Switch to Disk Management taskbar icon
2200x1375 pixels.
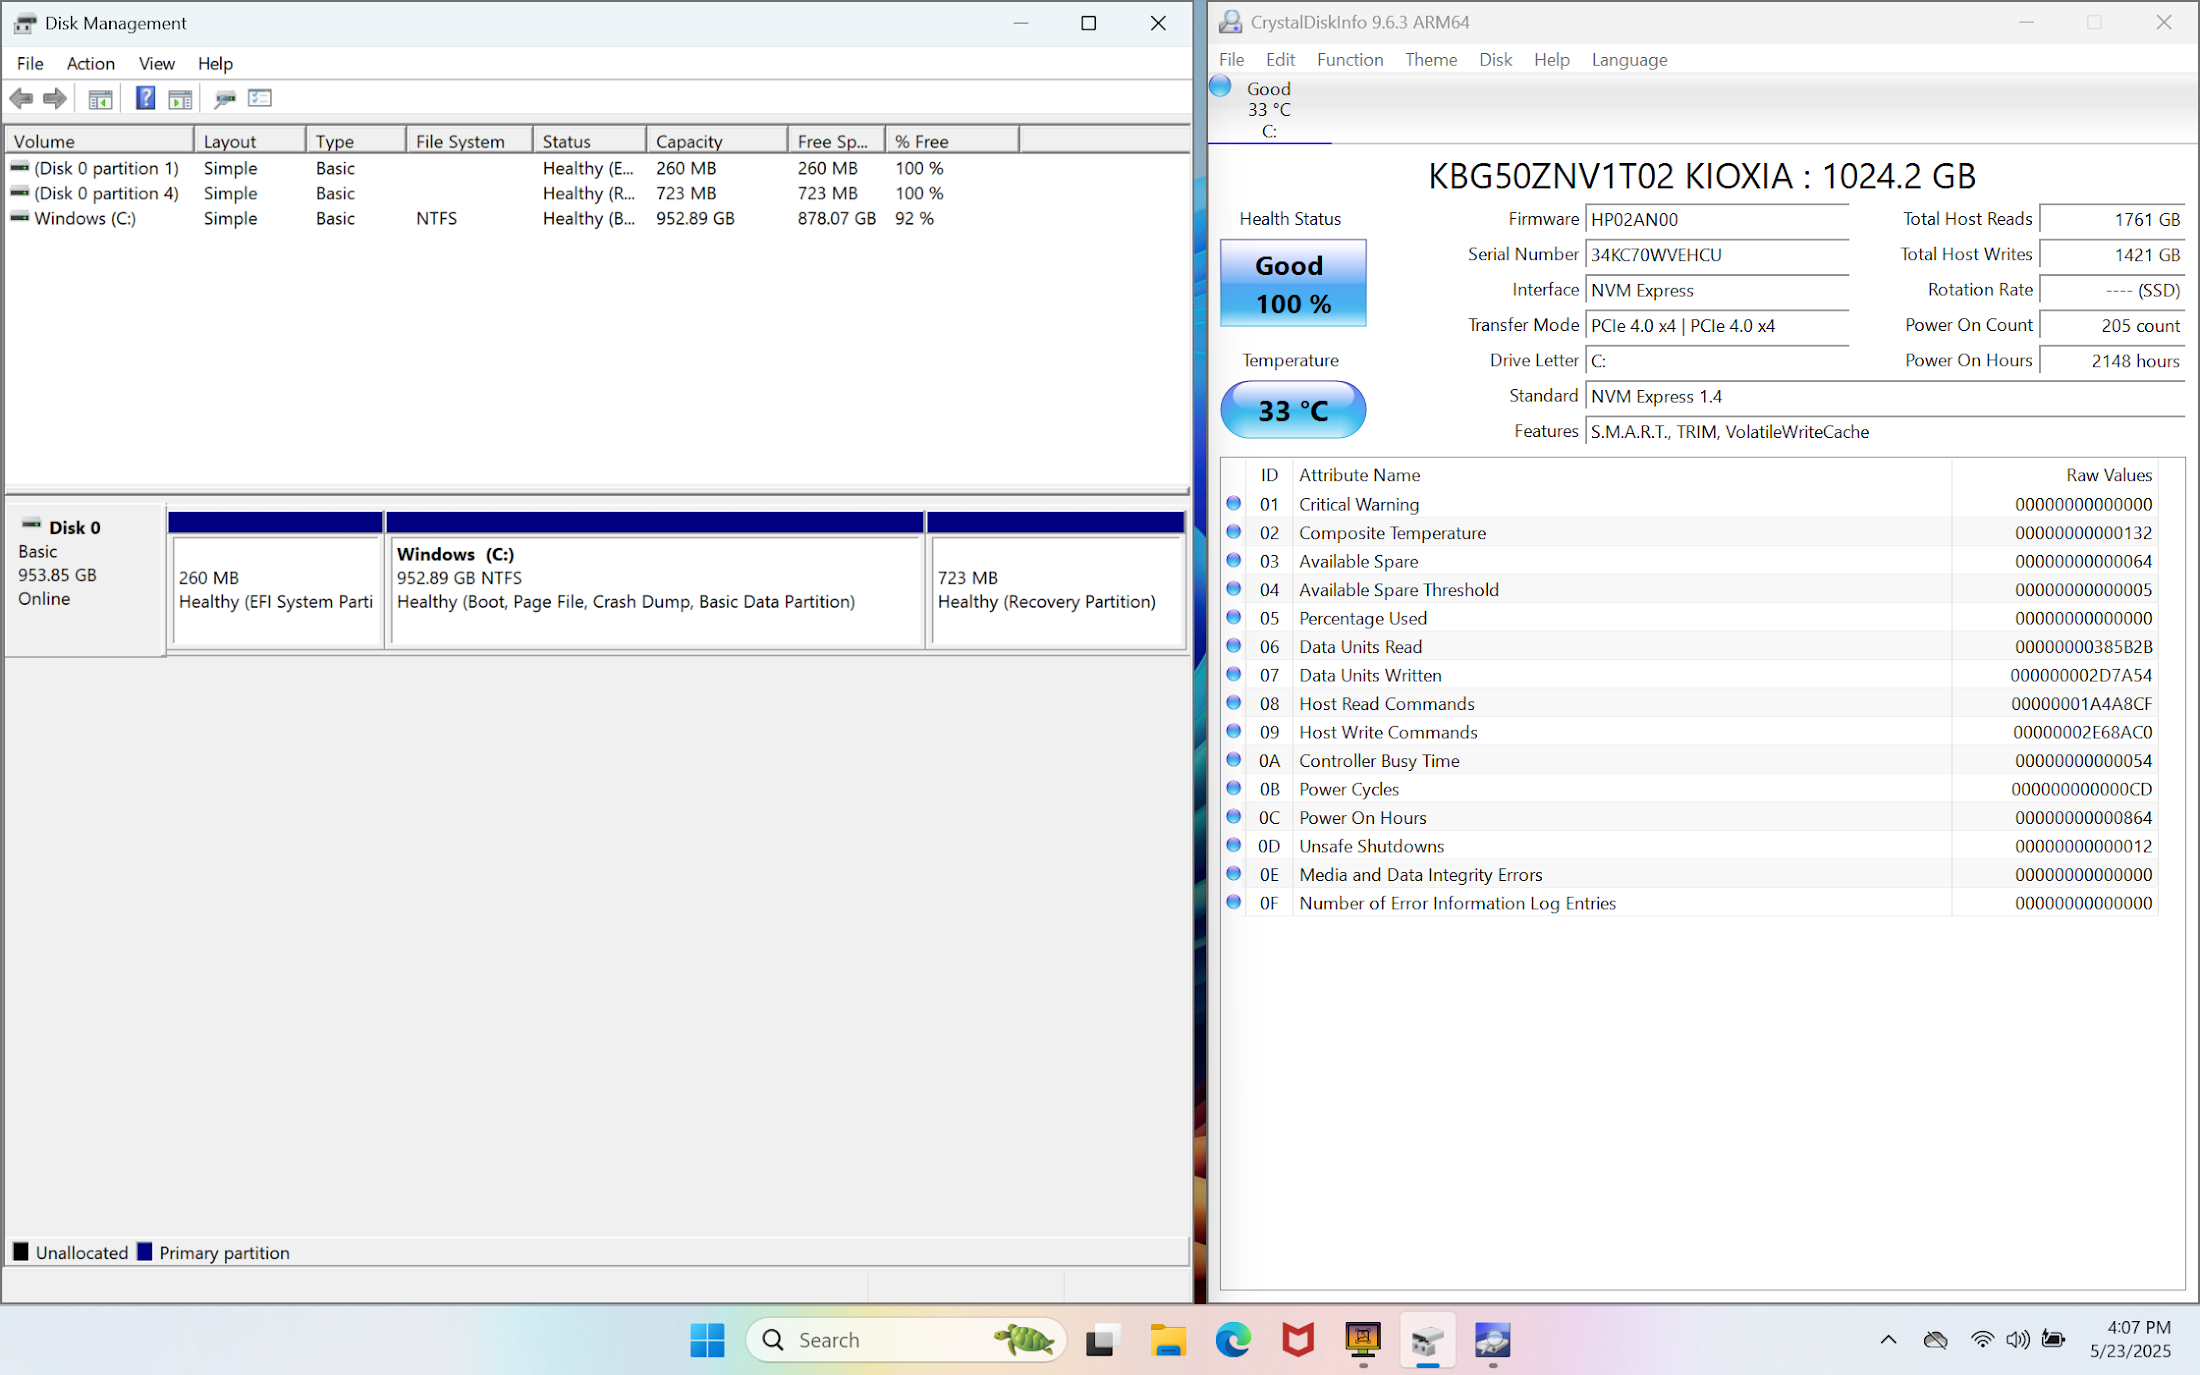[x=1427, y=1340]
